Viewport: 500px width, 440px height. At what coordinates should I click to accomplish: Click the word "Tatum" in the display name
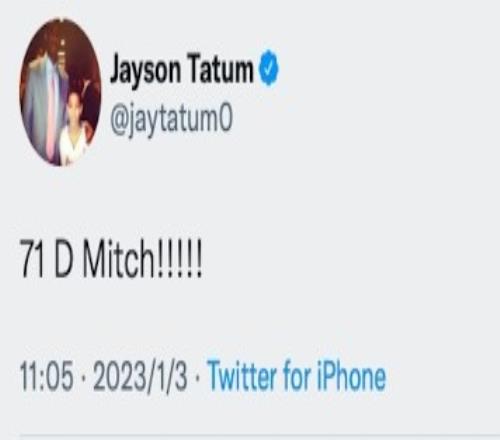[x=220, y=68]
